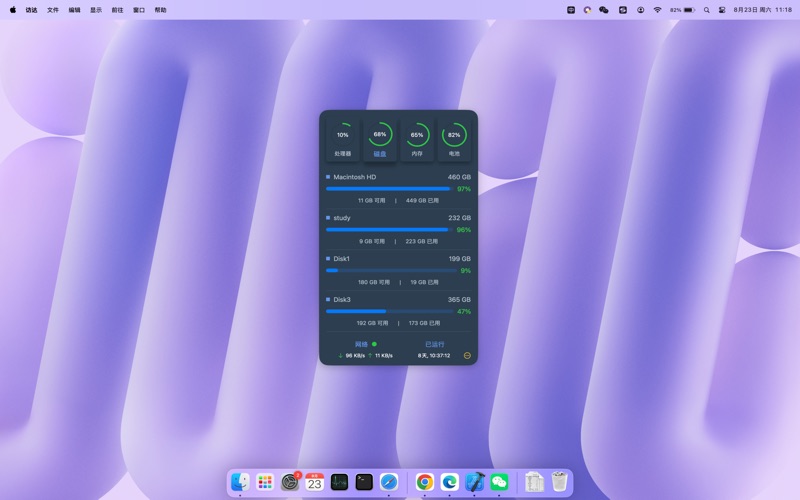Click the user account menu bar icon
This screenshot has width=800, height=500.
point(640,10)
